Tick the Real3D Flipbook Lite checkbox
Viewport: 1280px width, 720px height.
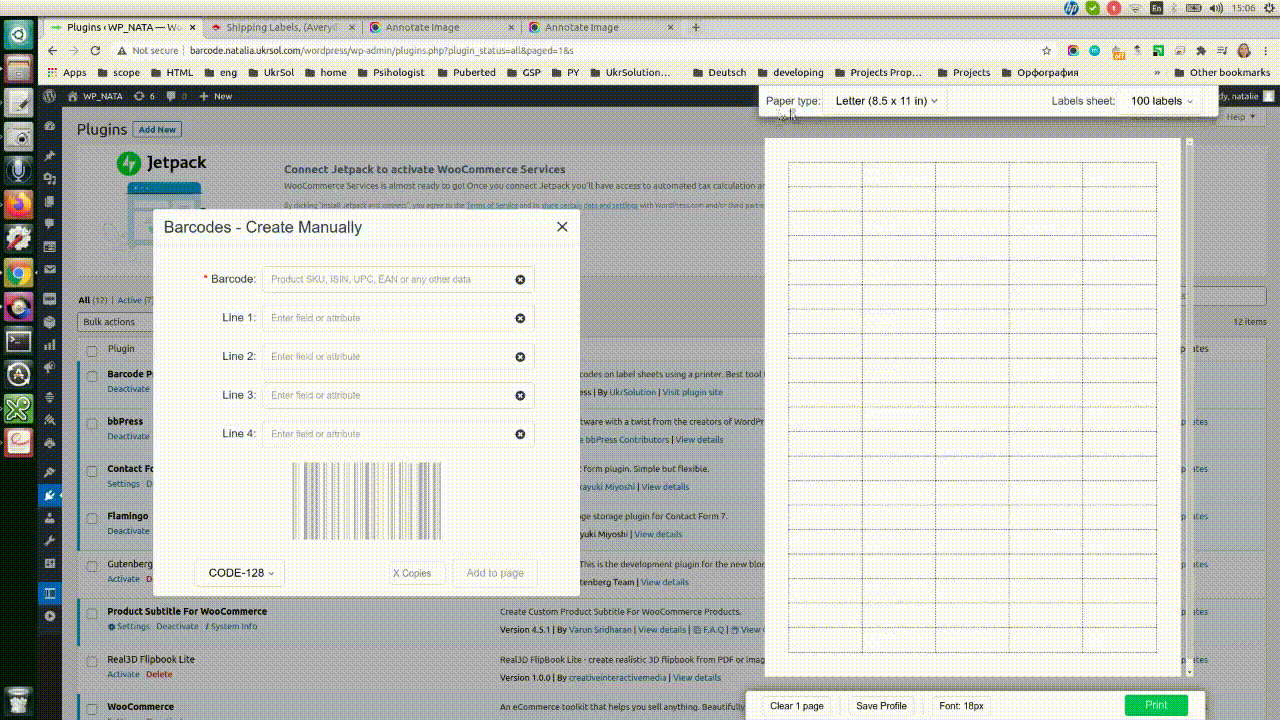(92, 660)
